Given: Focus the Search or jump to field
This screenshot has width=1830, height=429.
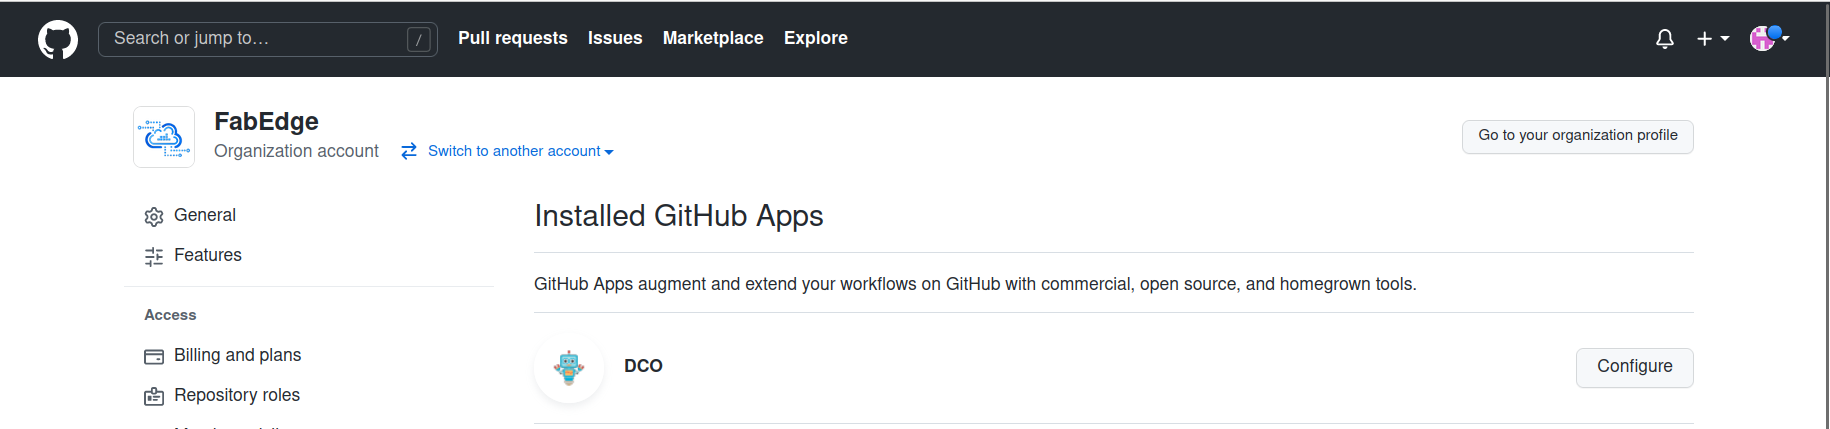Looking at the screenshot, I should point(267,39).
